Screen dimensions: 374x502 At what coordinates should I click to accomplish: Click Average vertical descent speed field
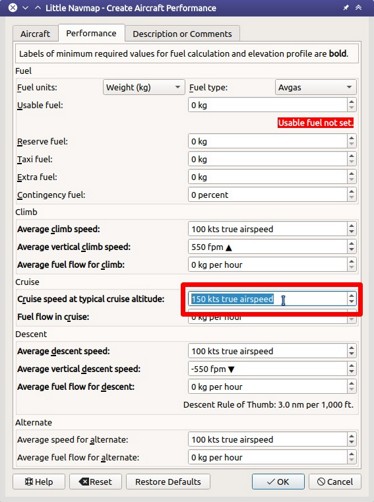tap(268, 369)
